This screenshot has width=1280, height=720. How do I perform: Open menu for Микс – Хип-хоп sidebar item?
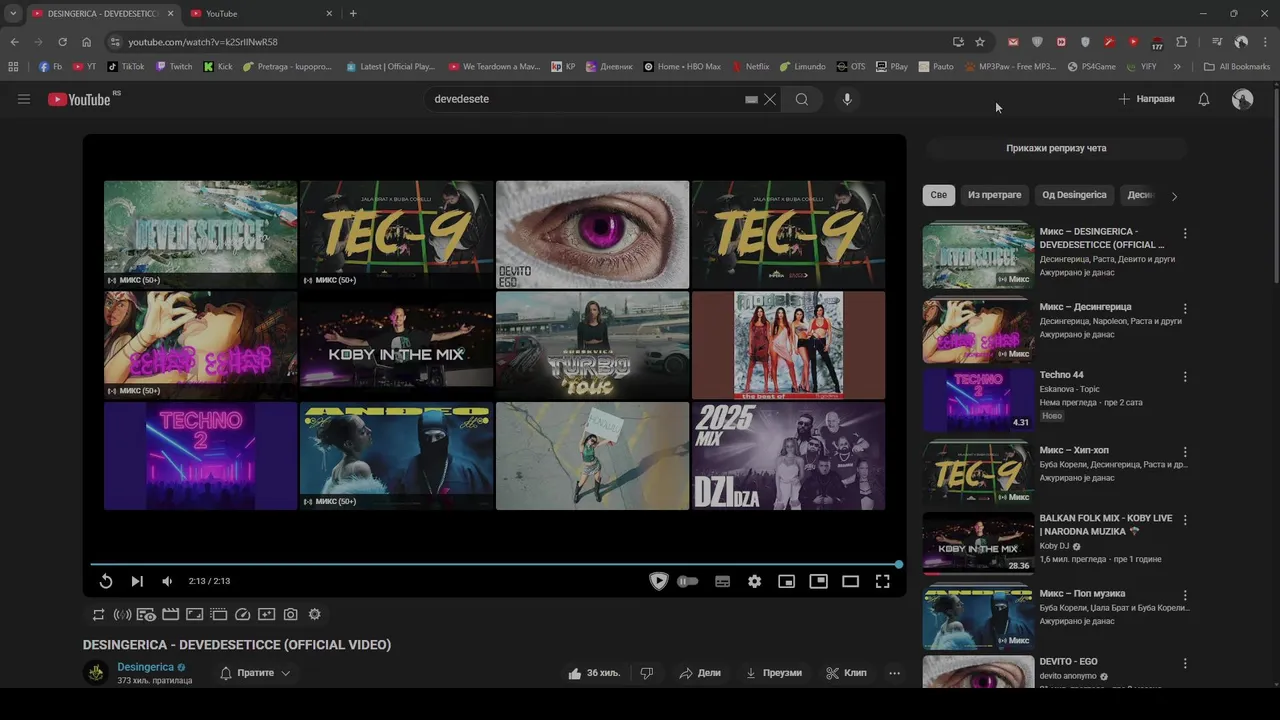[x=1185, y=452]
